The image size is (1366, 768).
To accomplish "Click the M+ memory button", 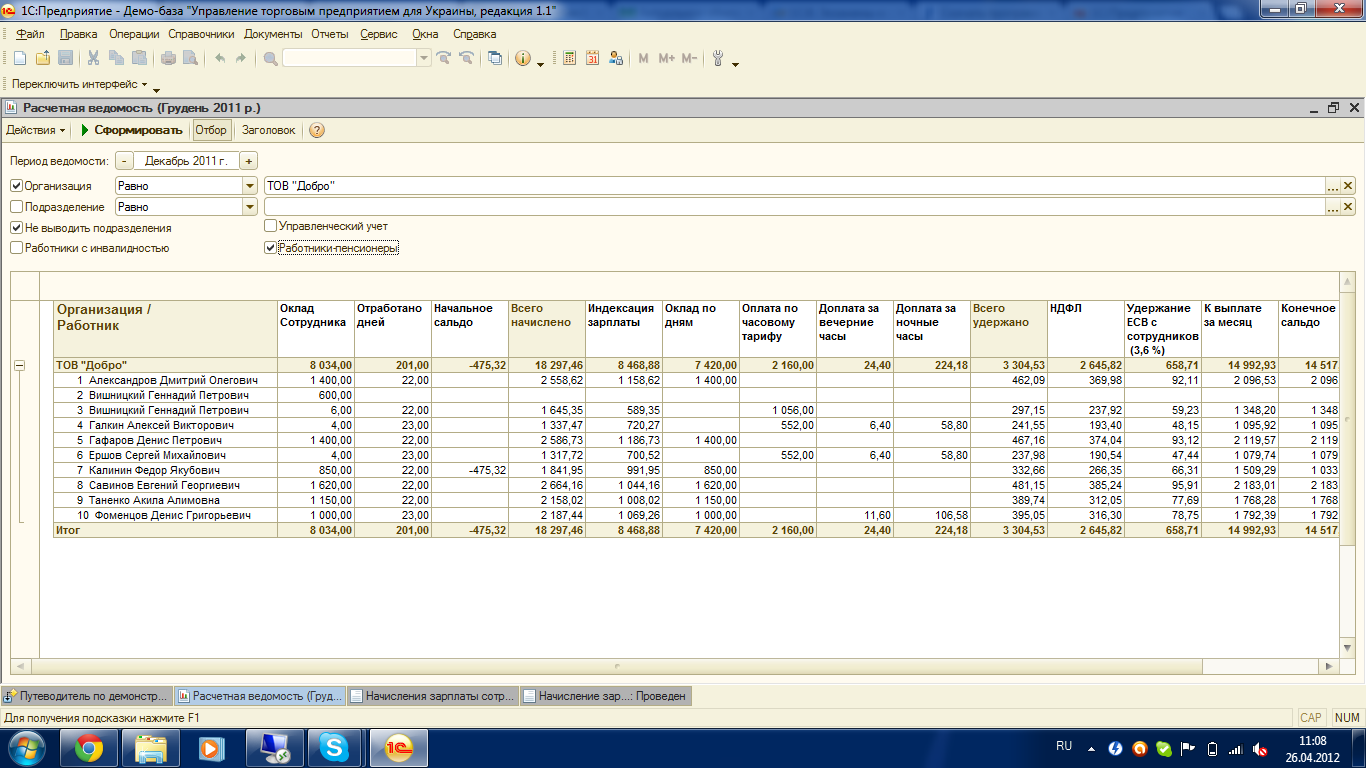I will click(667, 58).
